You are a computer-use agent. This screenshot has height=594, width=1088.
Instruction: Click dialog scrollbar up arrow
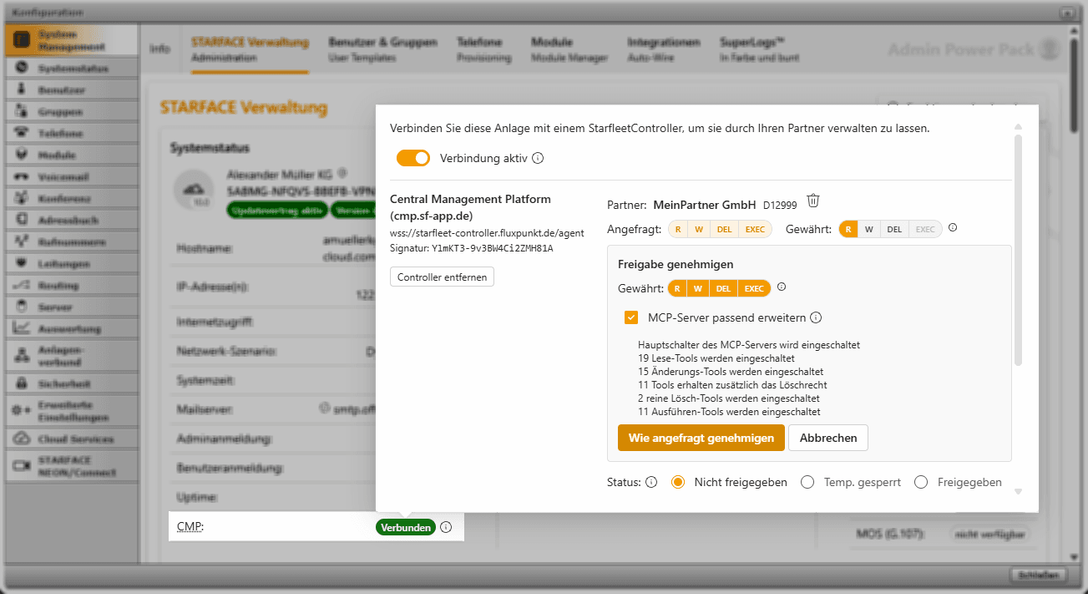(x=1018, y=127)
